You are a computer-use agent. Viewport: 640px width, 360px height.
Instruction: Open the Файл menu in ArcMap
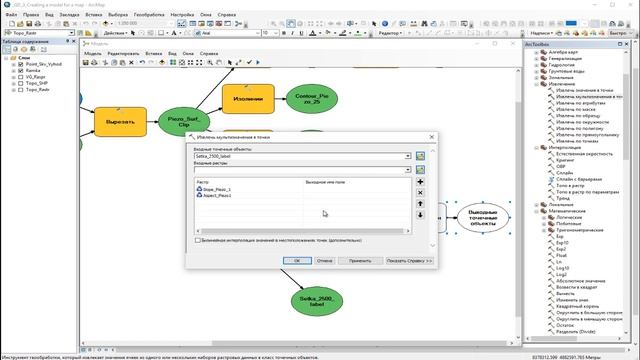pyautogui.click(x=11, y=15)
